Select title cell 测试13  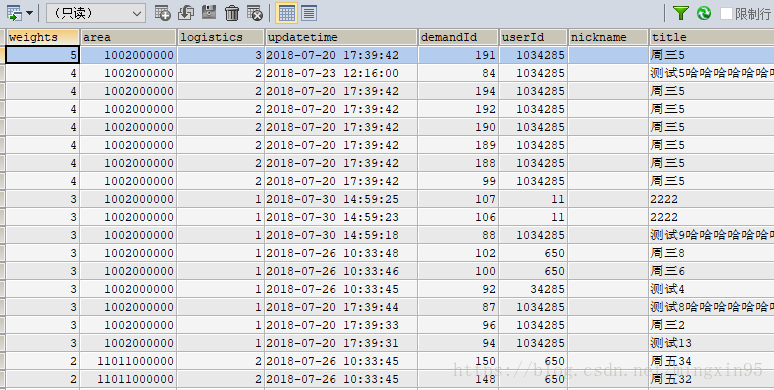(712, 343)
